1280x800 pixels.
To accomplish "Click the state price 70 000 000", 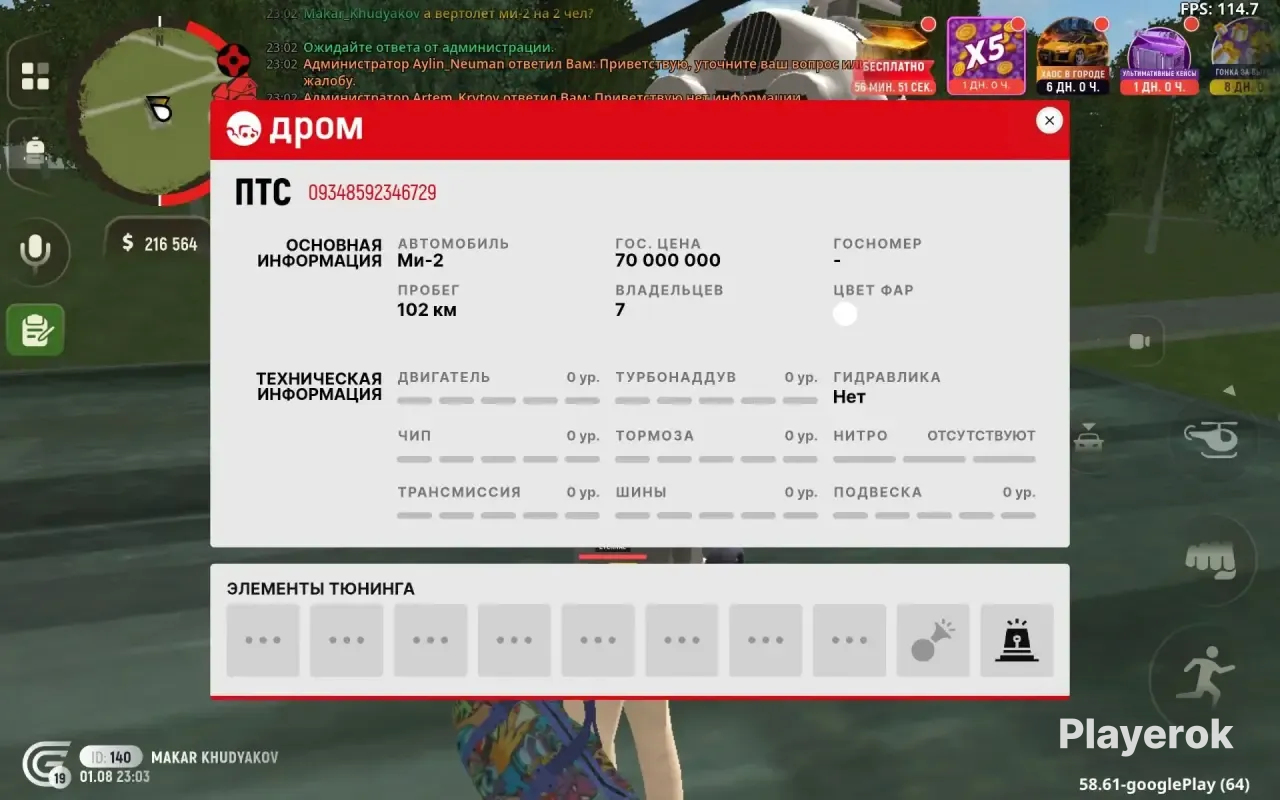I will [x=668, y=261].
